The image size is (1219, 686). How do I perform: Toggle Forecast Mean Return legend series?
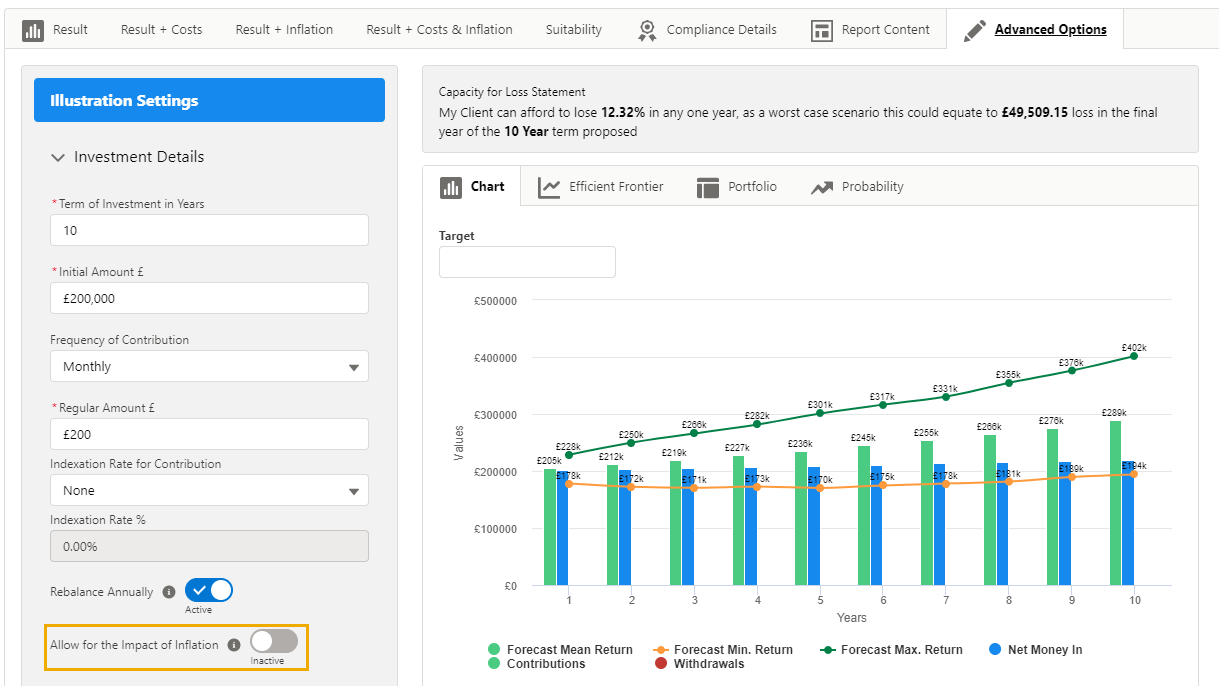[560, 650]
